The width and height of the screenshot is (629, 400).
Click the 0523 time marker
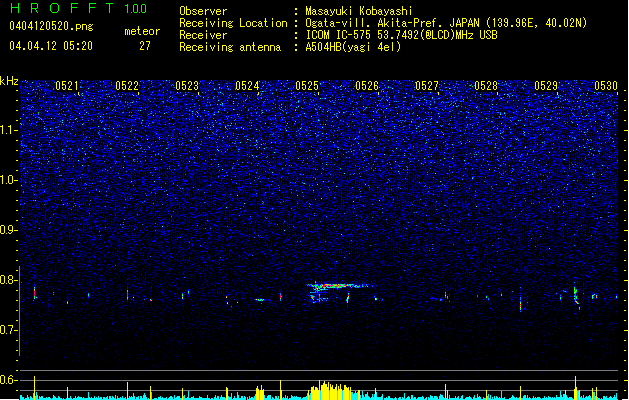(x=187, y=86)
